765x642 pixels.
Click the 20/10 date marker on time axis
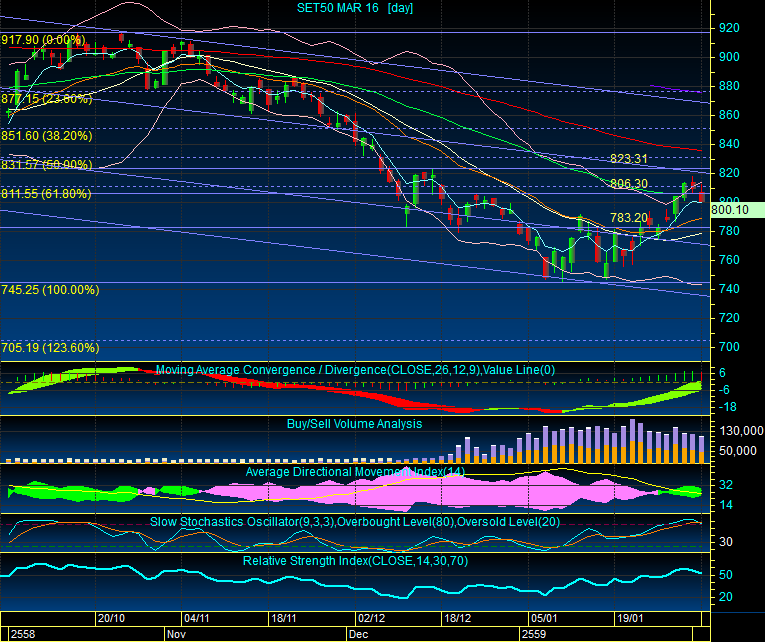click(x=111, y=619)
